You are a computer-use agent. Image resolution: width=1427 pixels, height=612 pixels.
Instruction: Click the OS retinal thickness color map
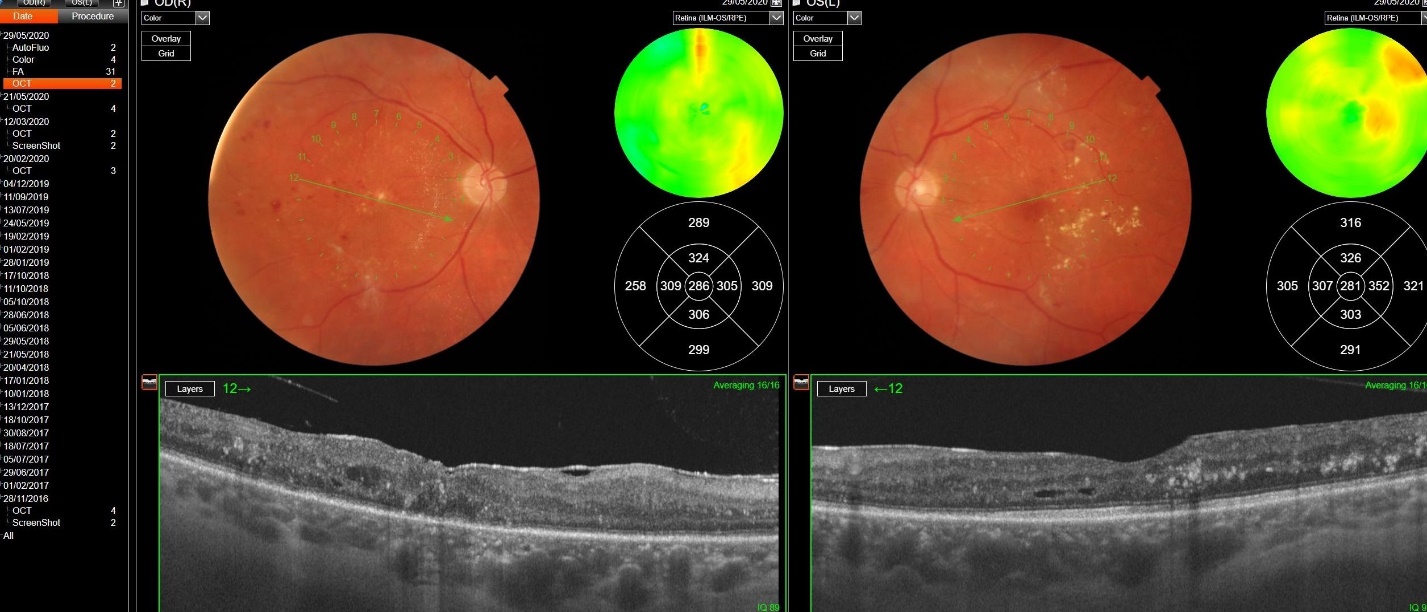click(1347, 113)
